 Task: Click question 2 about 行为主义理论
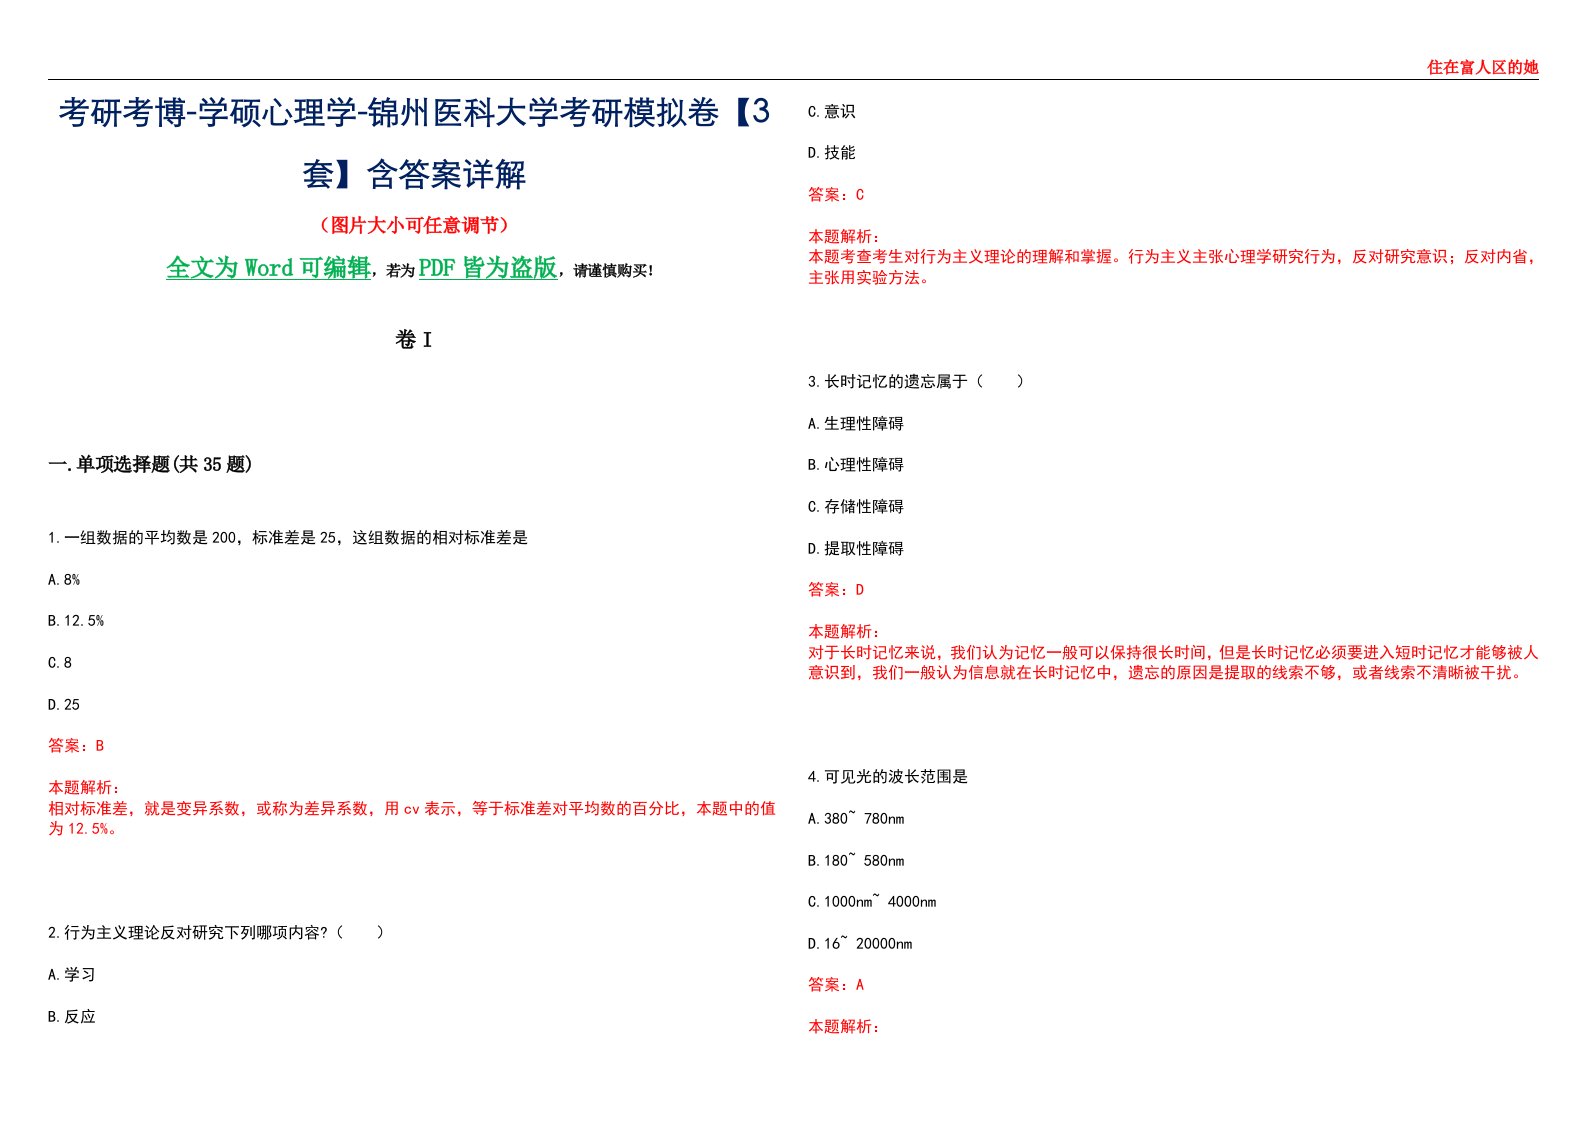click(216, 933)
